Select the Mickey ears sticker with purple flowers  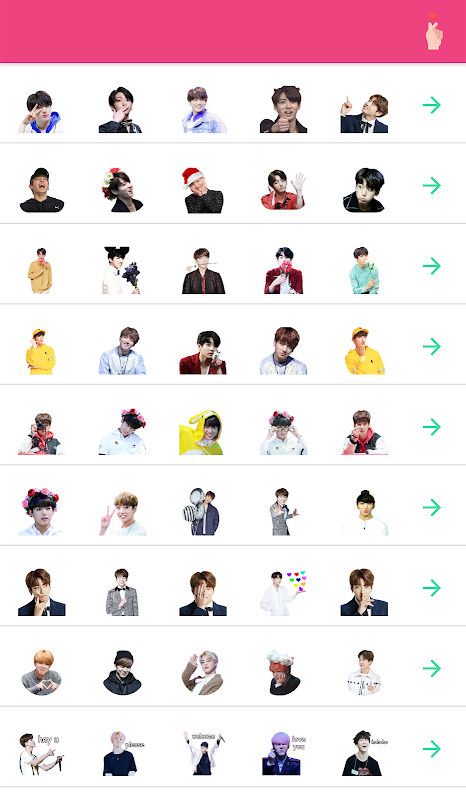[x=121, y=270]
